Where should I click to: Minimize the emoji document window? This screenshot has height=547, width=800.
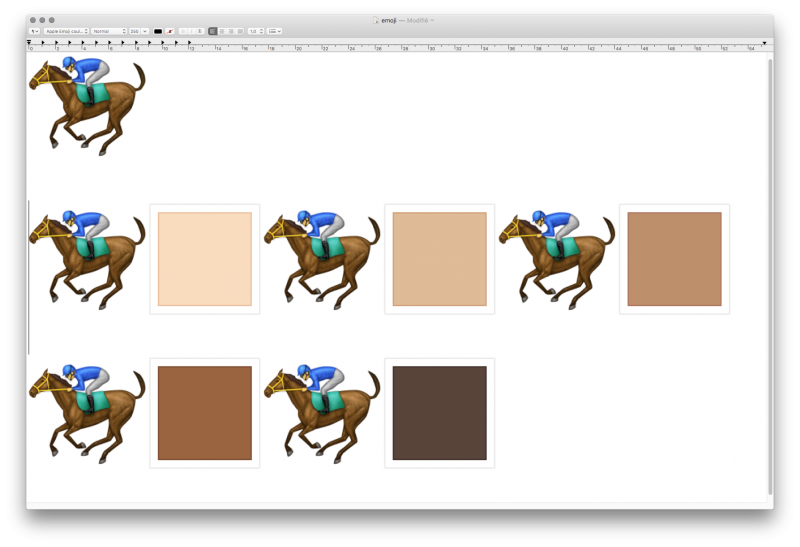42,20
